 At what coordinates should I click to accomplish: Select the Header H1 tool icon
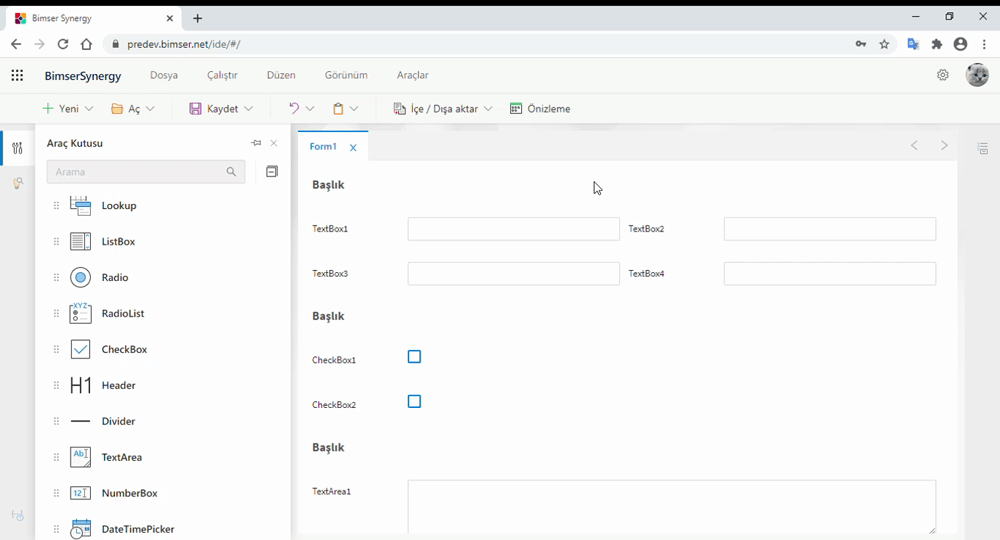81,385
